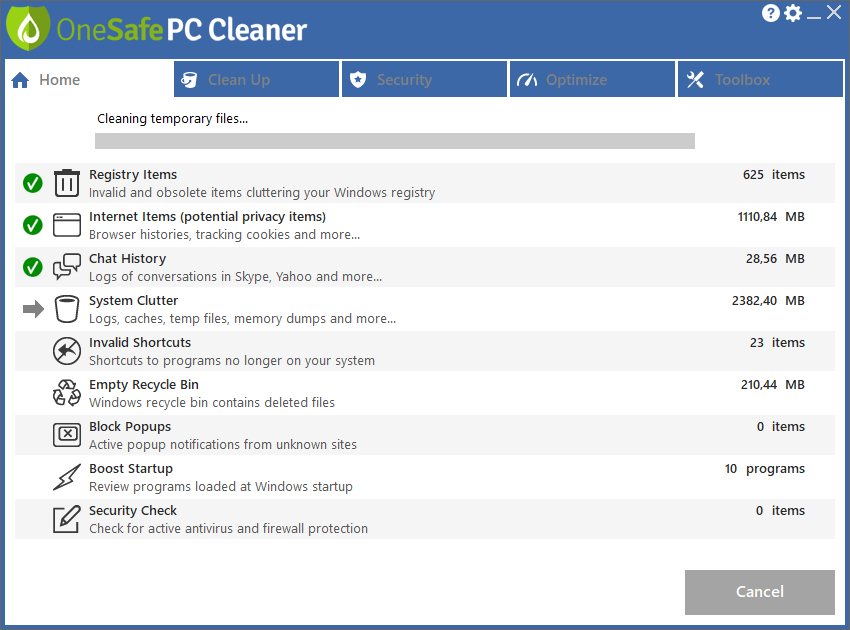Click the Optimize gauge icon
This screenshot has width=850, height=630.
526,80
